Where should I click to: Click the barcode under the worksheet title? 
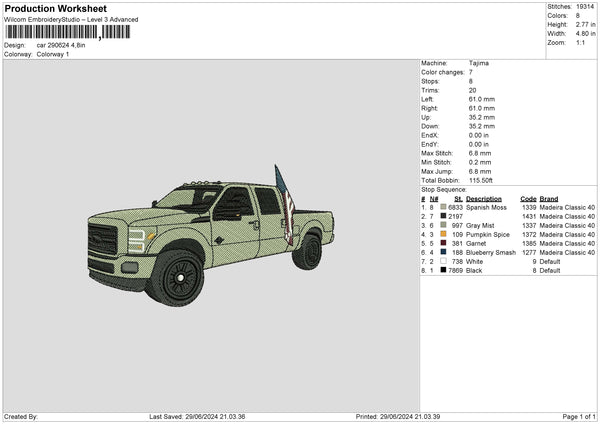pos(68,32)
